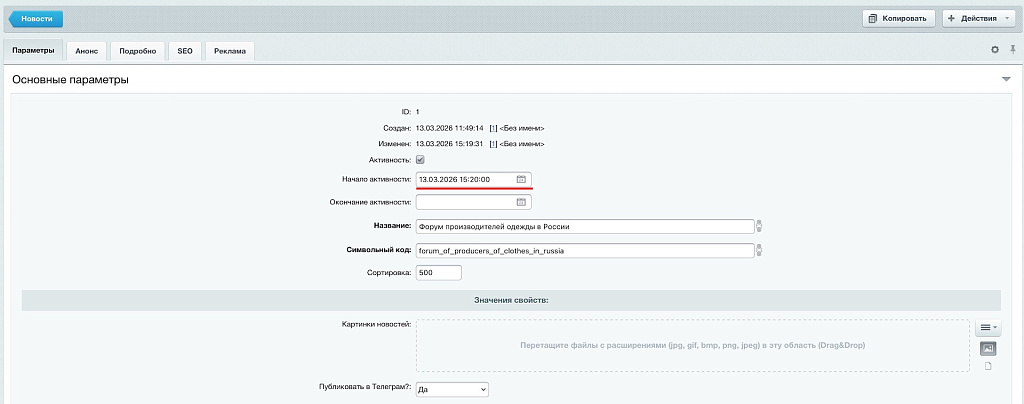The image size is (1024, 404).
Task: Collapse the Основные параметры section
Action: [x=1006, y=79]
